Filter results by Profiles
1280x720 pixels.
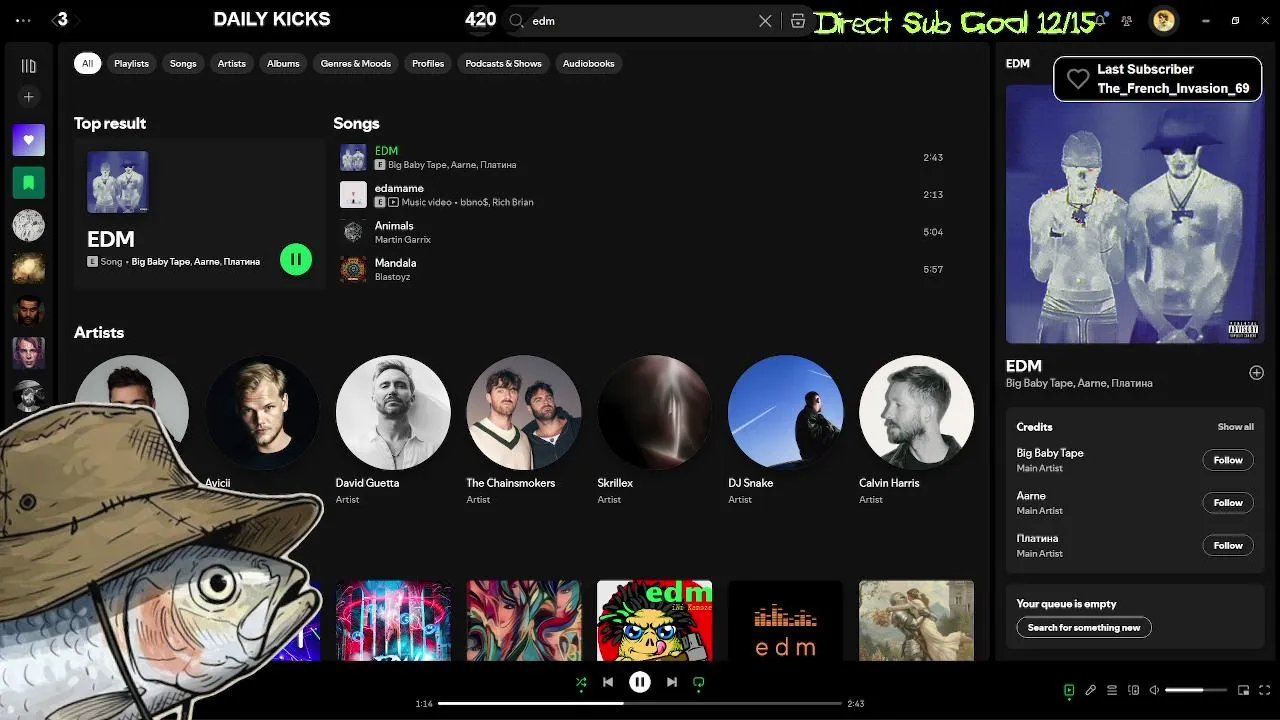coord(428,63)
